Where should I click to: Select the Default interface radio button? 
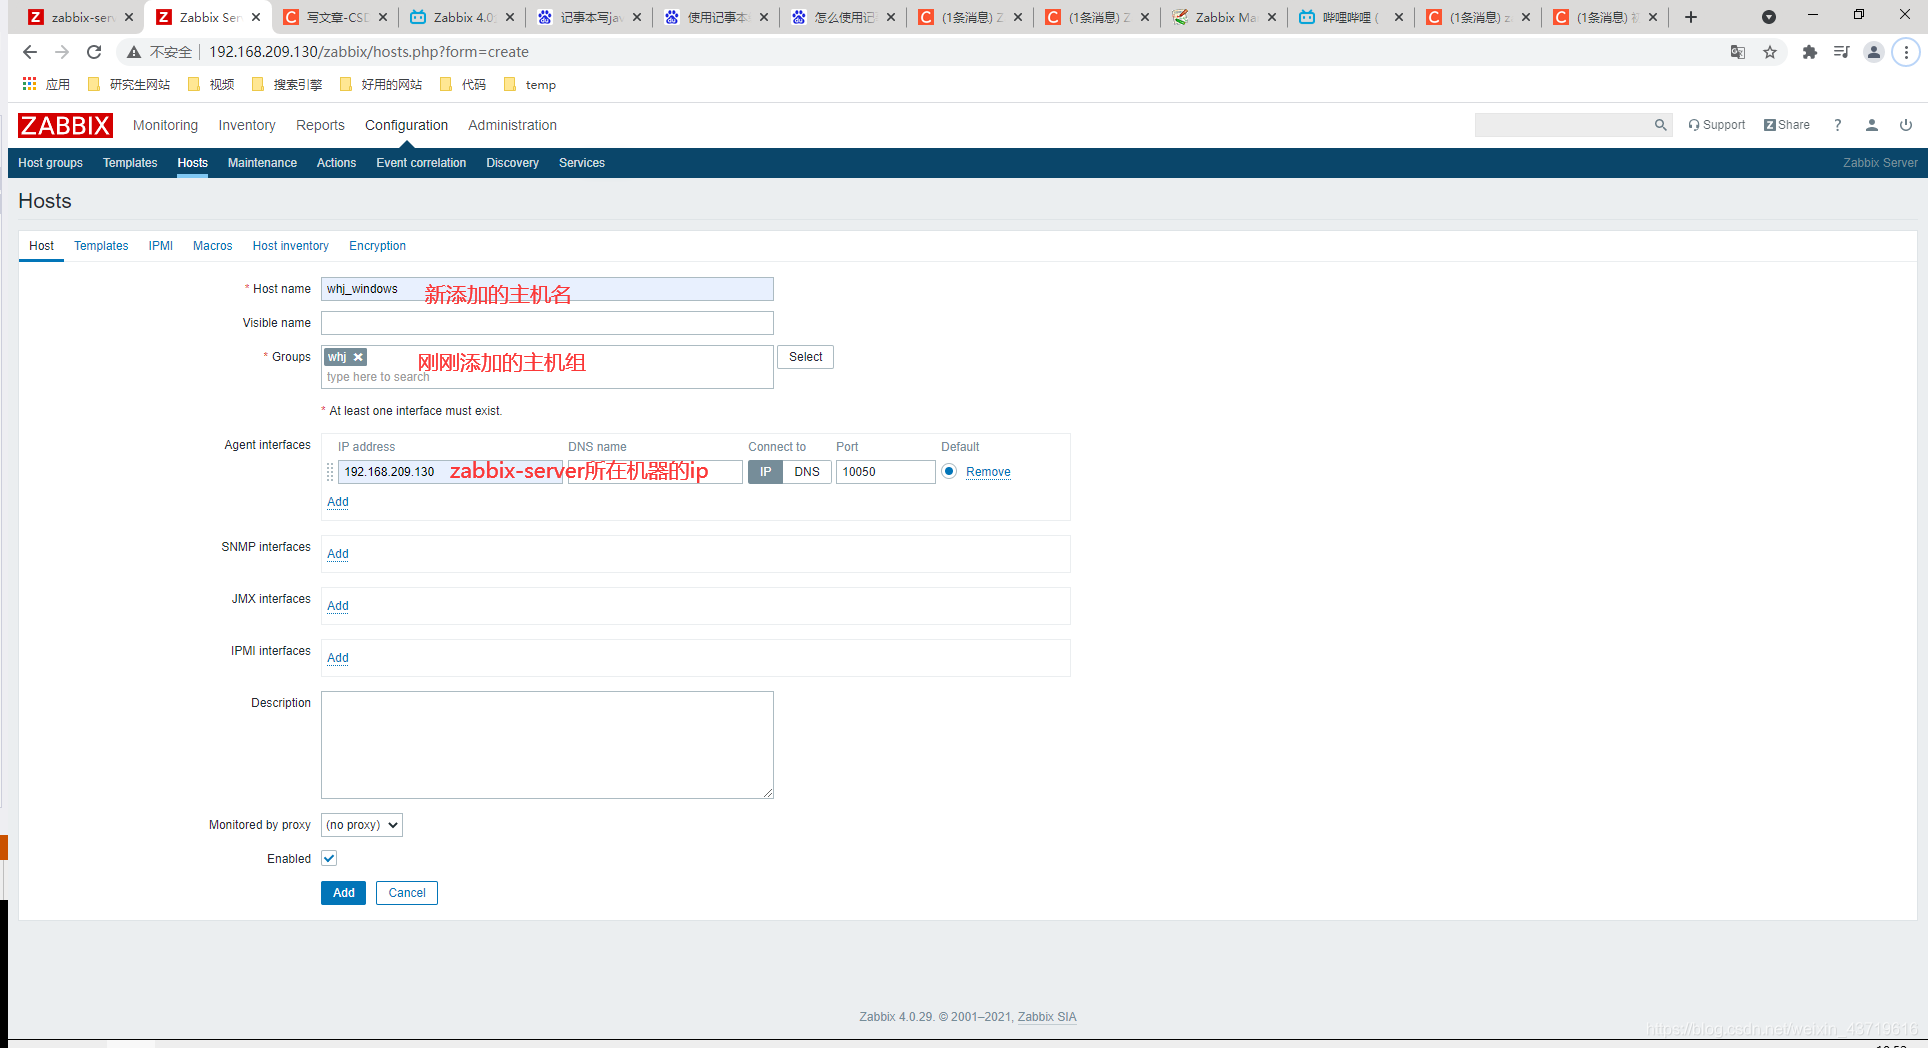[949, 471]
